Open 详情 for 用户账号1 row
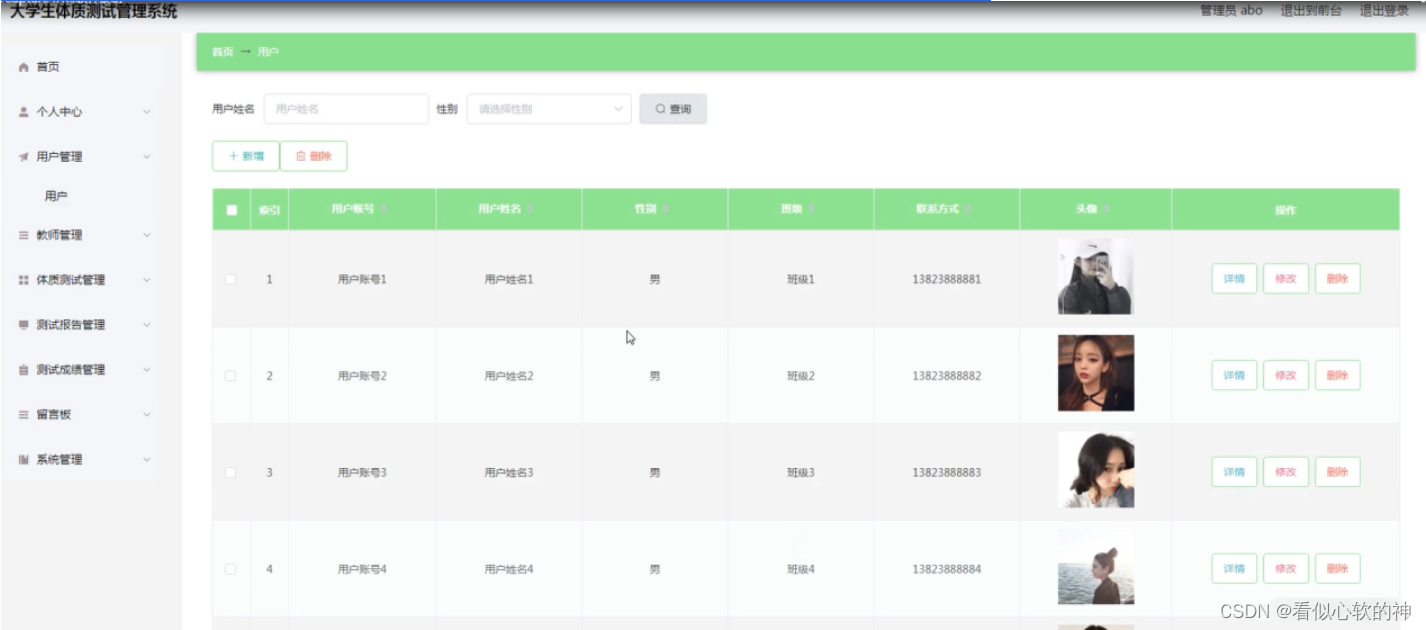The image size is (1426, 630). pyautogui.click(x=1234, y=279)
